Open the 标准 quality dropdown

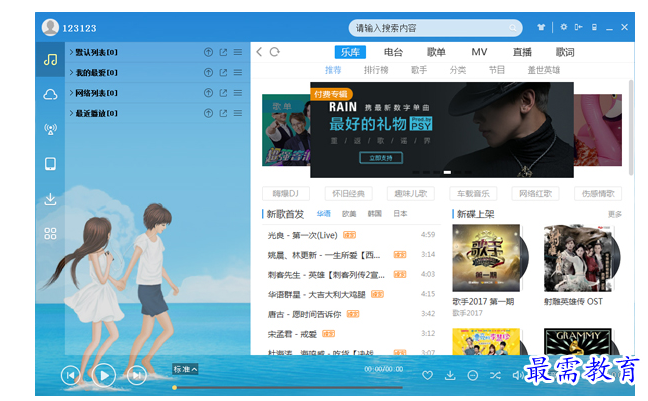[185, 369]
